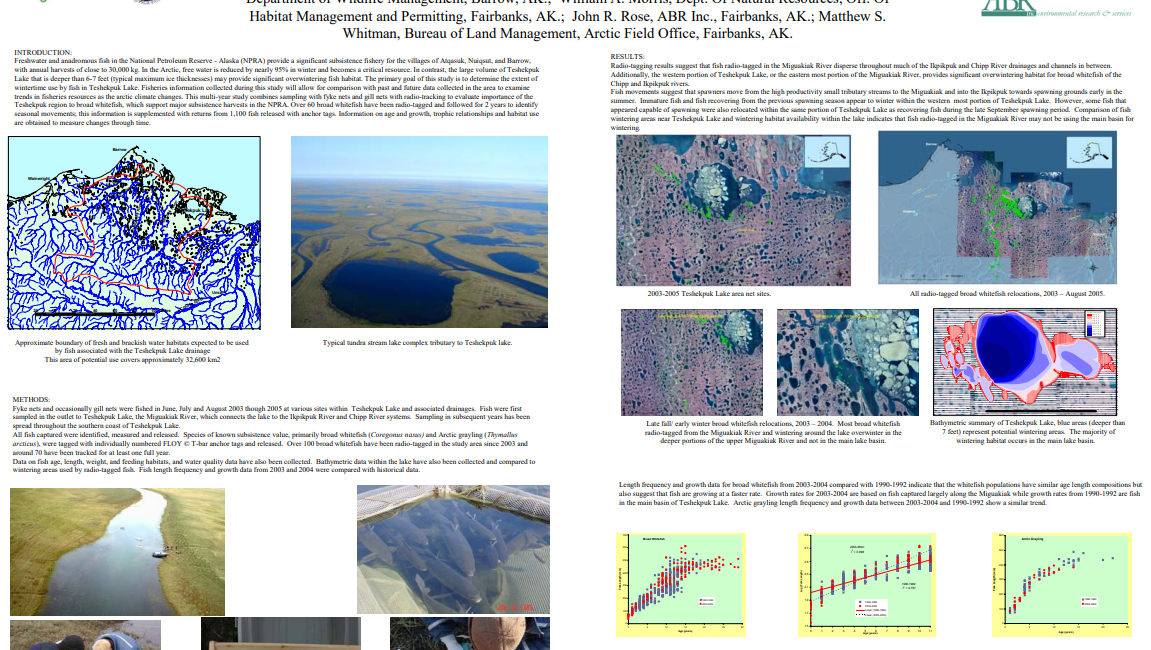Click the depth legend on the bathymetric map
Image resolution: width=1151 pixels, height=650 pixels.
click(1093, 322)
